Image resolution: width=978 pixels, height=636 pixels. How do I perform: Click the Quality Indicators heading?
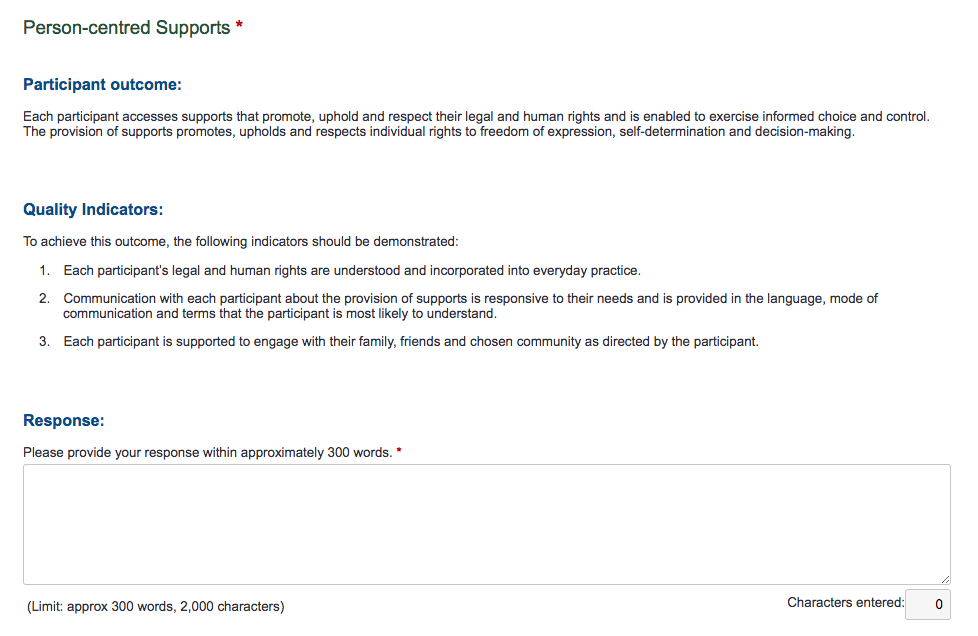point(93,209)
